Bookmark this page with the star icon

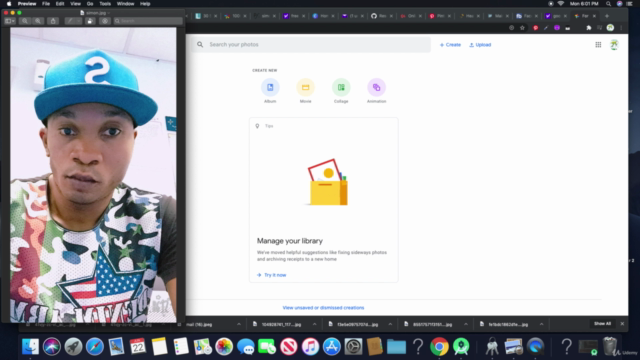[x=522, y=28]
